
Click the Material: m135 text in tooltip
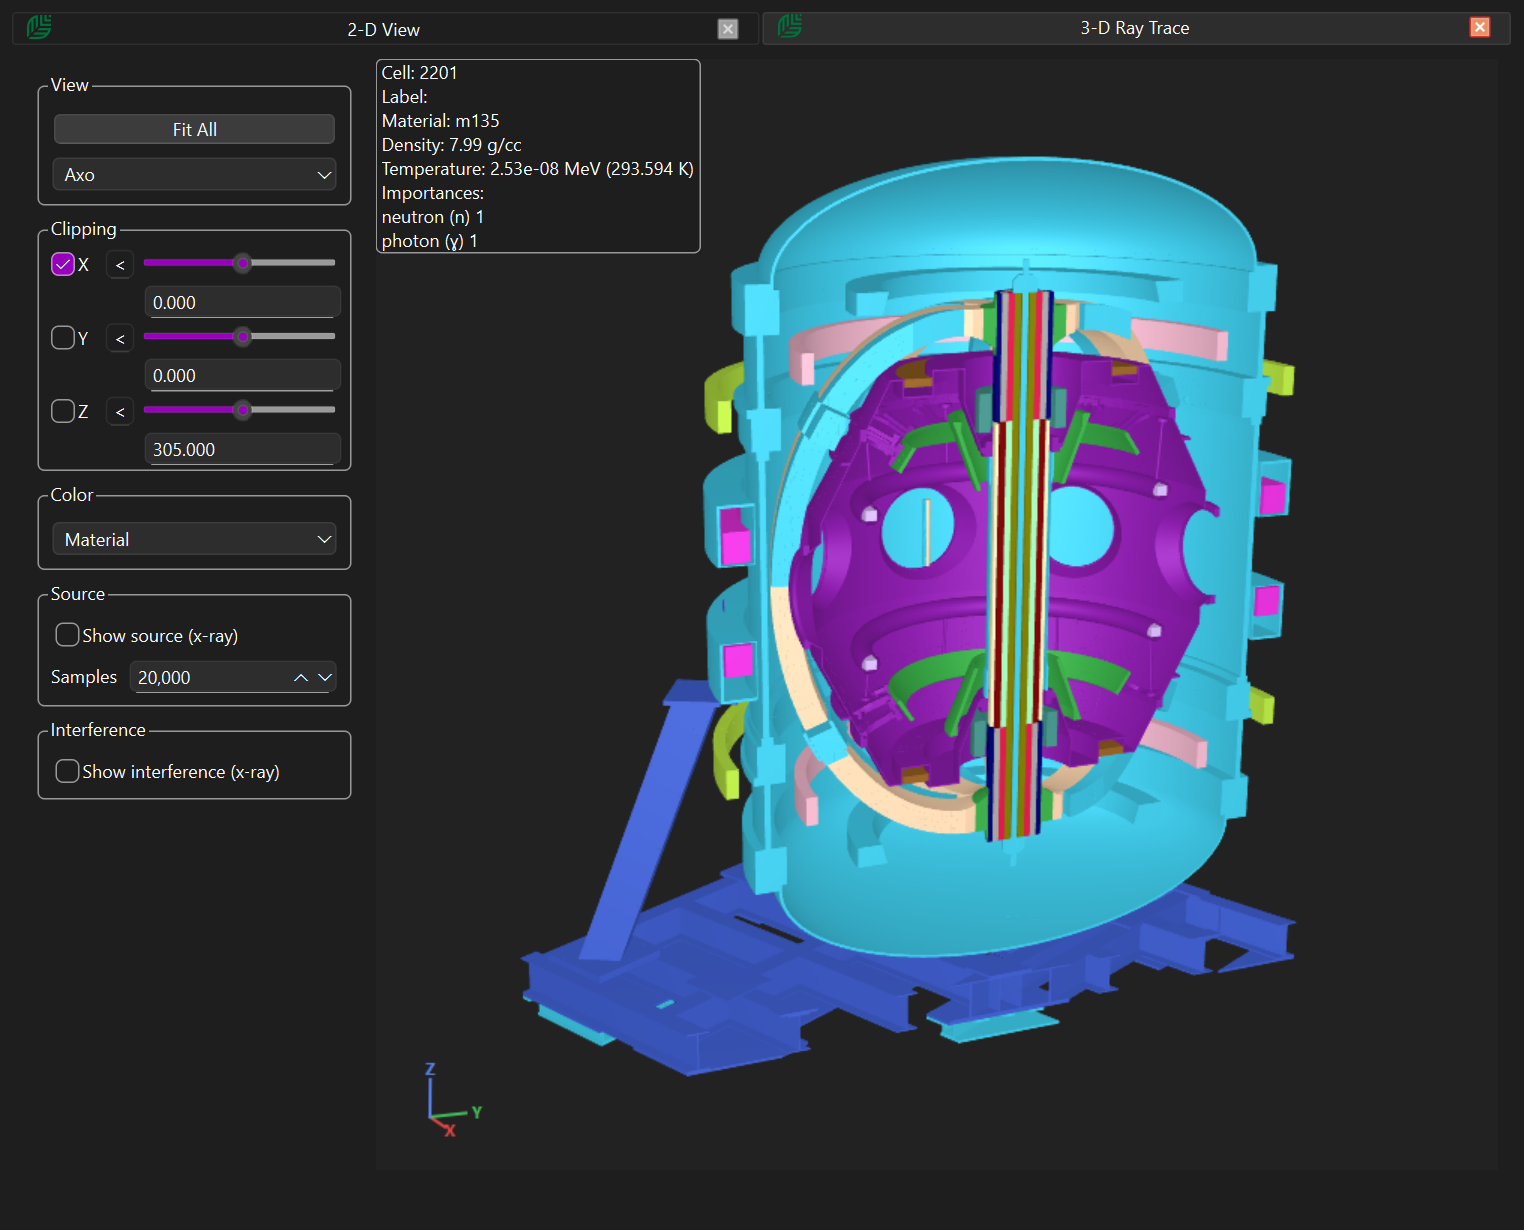(x=440, y=121)
